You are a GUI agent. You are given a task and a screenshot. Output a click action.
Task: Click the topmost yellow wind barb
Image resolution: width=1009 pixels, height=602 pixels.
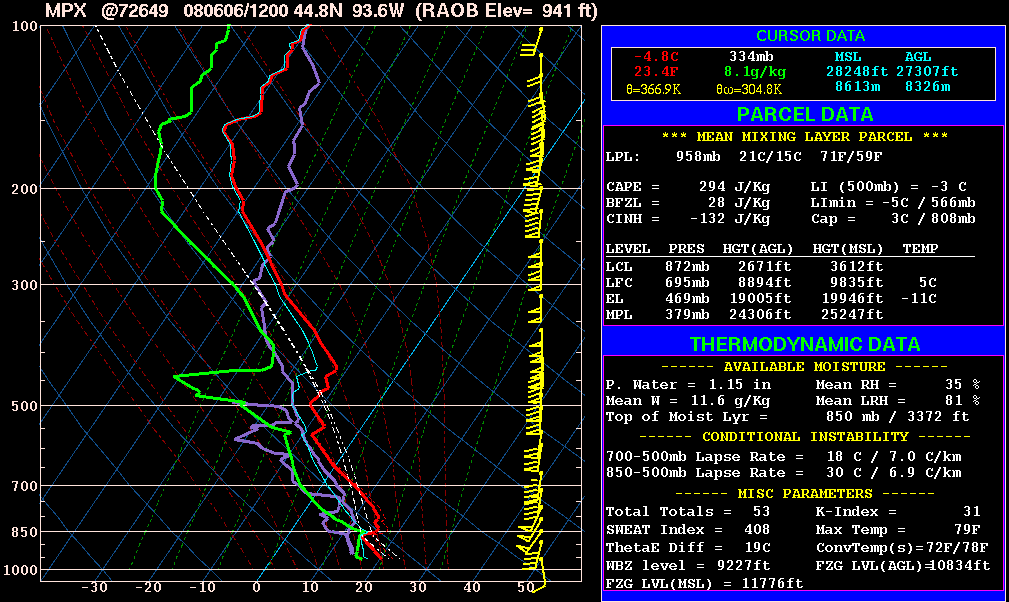(539, 34)
